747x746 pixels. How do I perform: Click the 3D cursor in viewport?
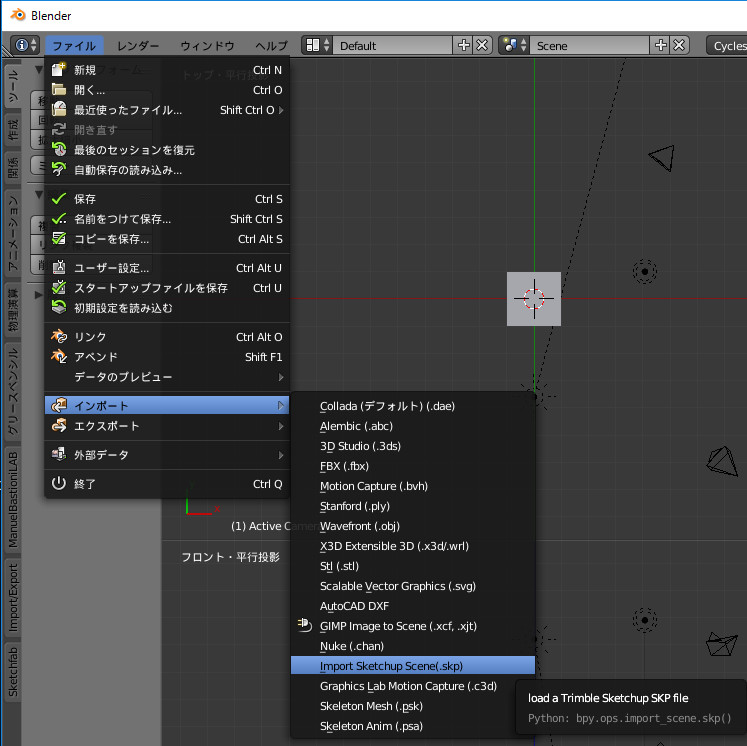534,299
